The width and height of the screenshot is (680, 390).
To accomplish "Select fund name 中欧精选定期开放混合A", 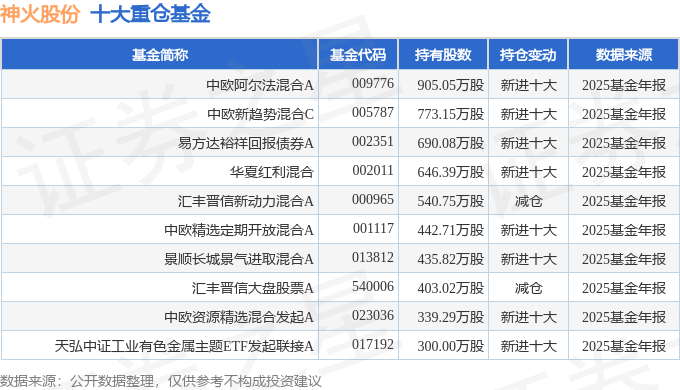I will point(239,230).
